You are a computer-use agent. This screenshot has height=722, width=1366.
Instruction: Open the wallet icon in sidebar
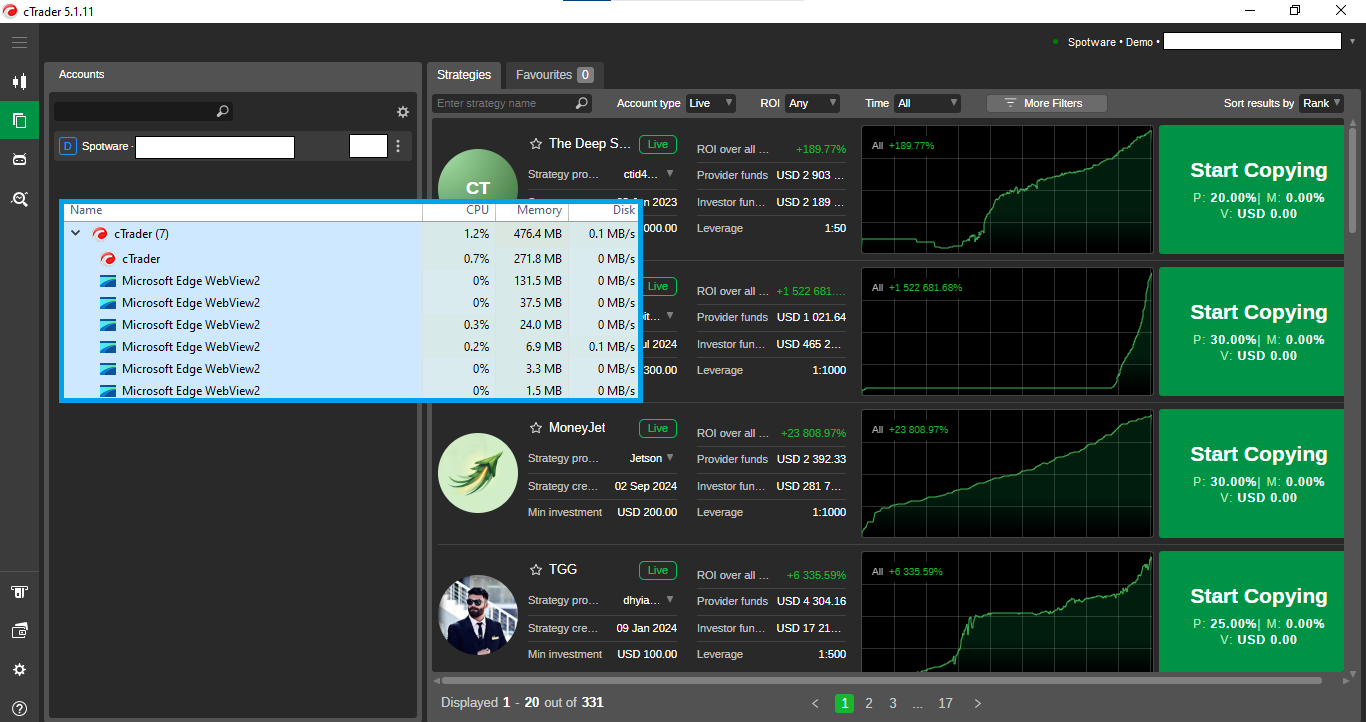click(x=19, y=631)
